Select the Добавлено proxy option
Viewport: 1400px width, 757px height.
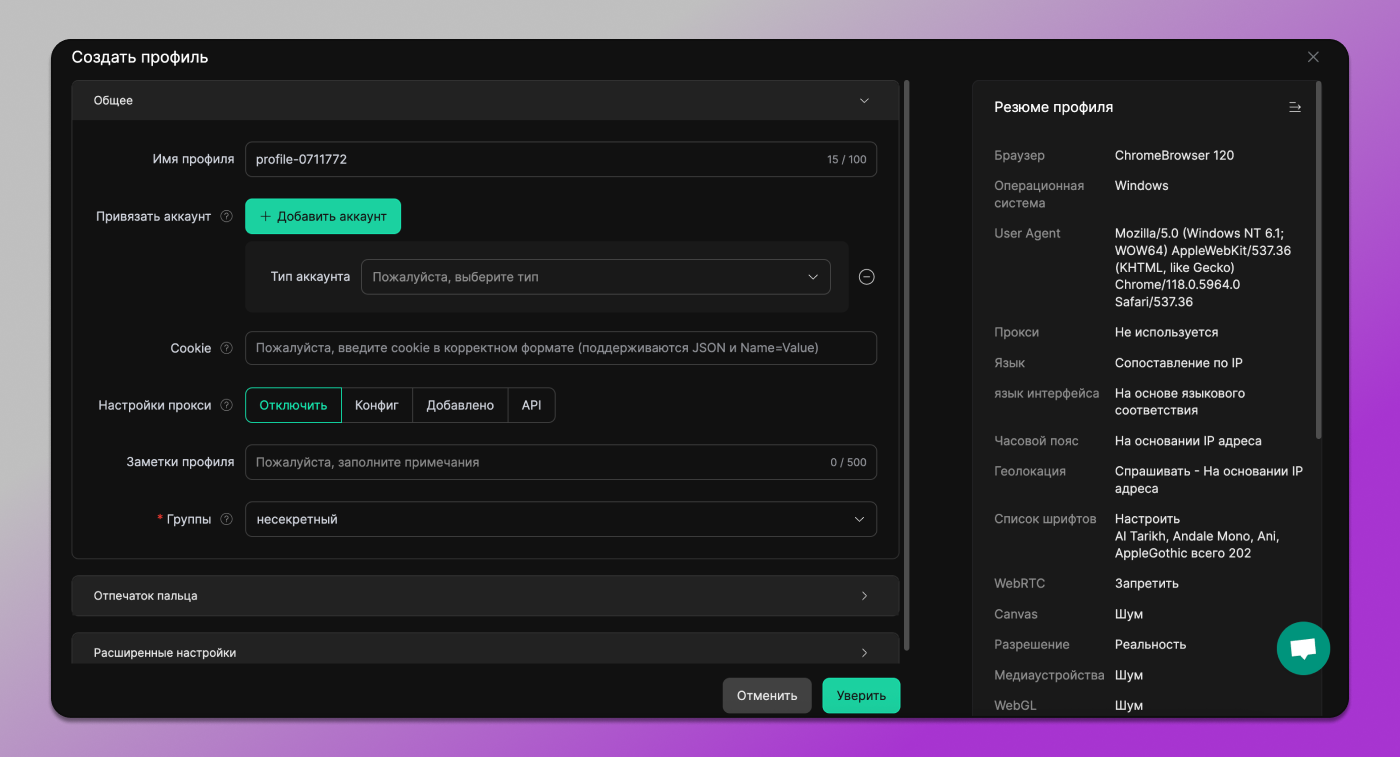click(460, 405)
